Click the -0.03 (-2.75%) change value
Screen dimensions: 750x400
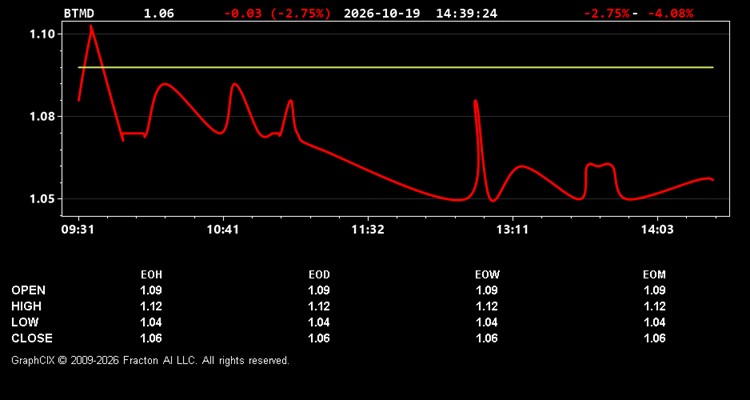click(x=277, y=13)
